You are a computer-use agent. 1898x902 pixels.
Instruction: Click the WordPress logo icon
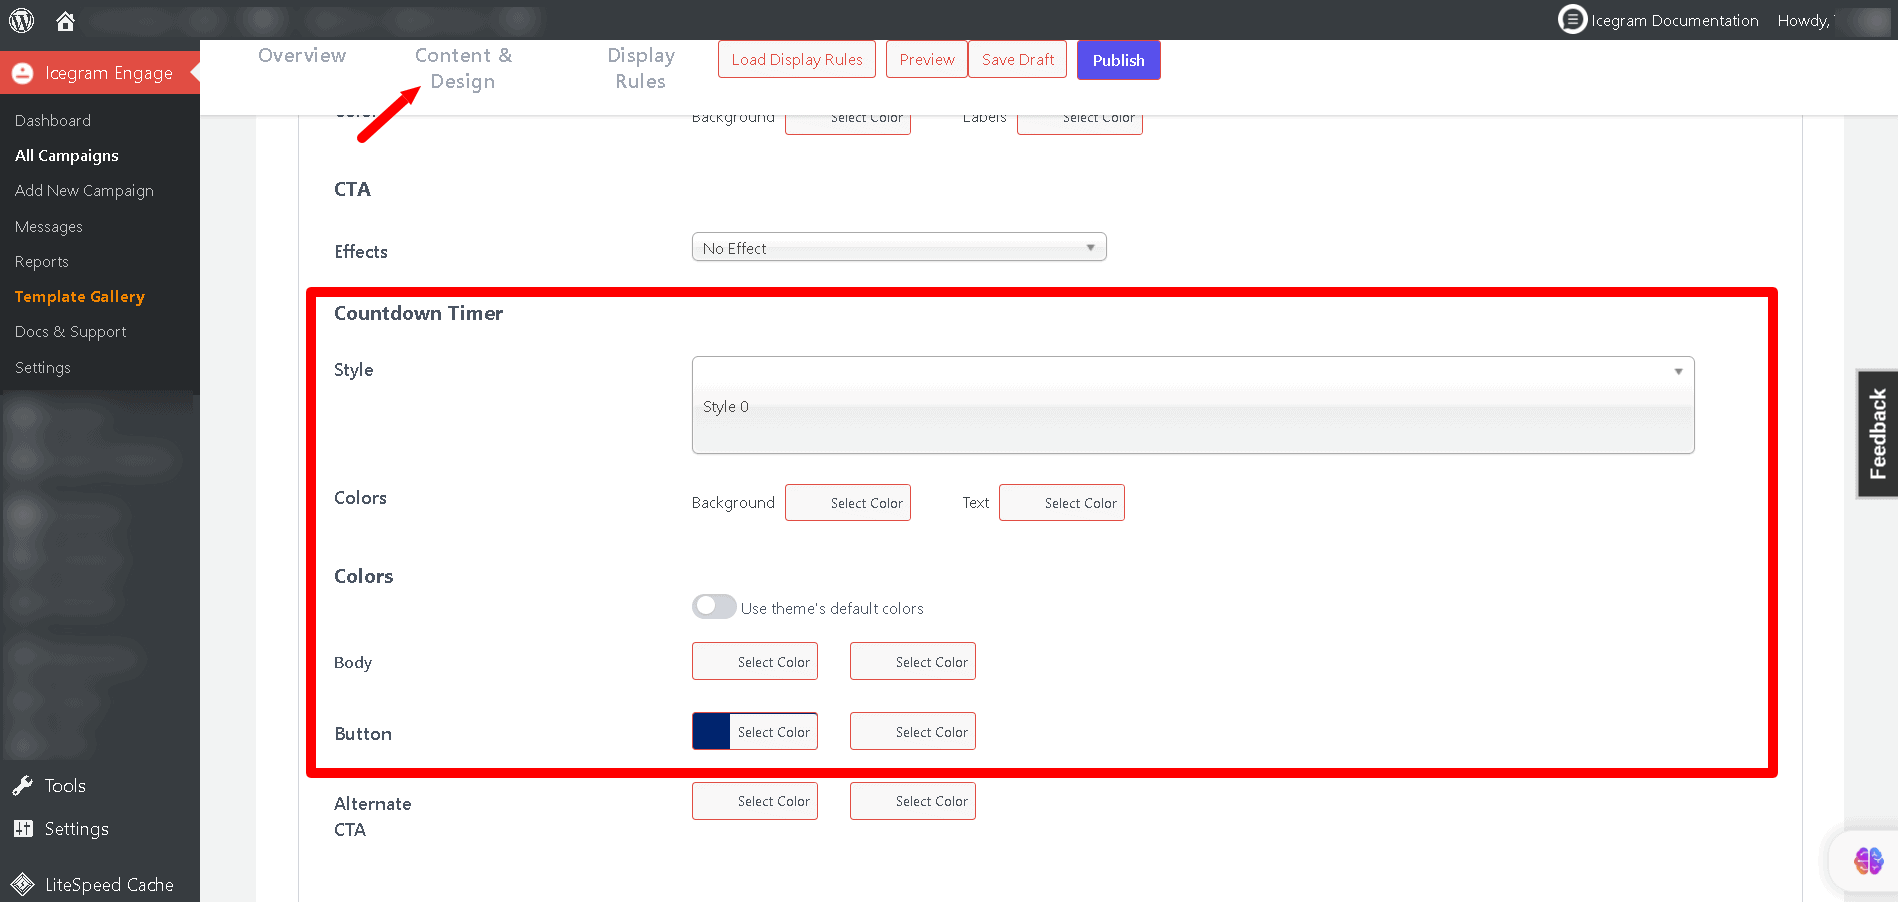point(21,20)
